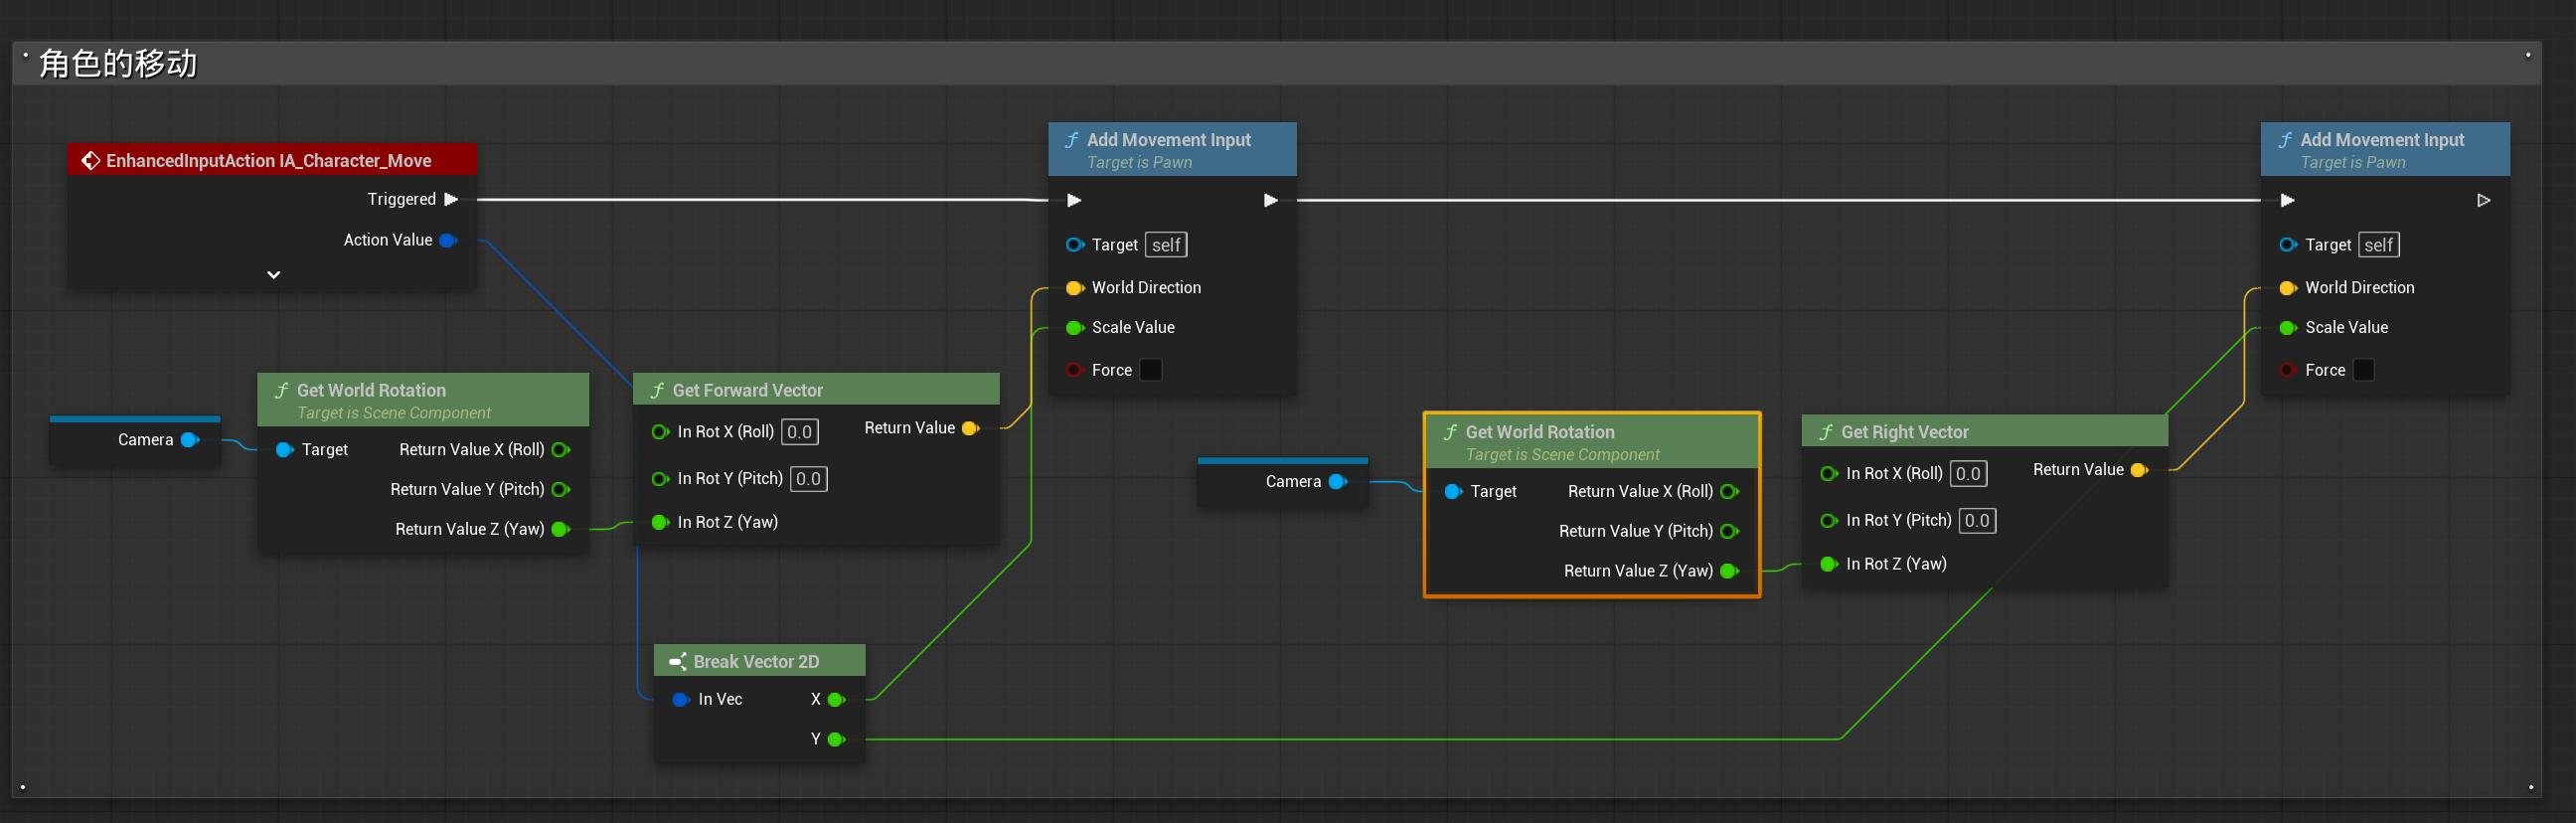Image resolution: width=2576 pixels, height=823 pixels.
Task: Click input execution pin on second Add Movement Input
Action: click(2287, 200)
